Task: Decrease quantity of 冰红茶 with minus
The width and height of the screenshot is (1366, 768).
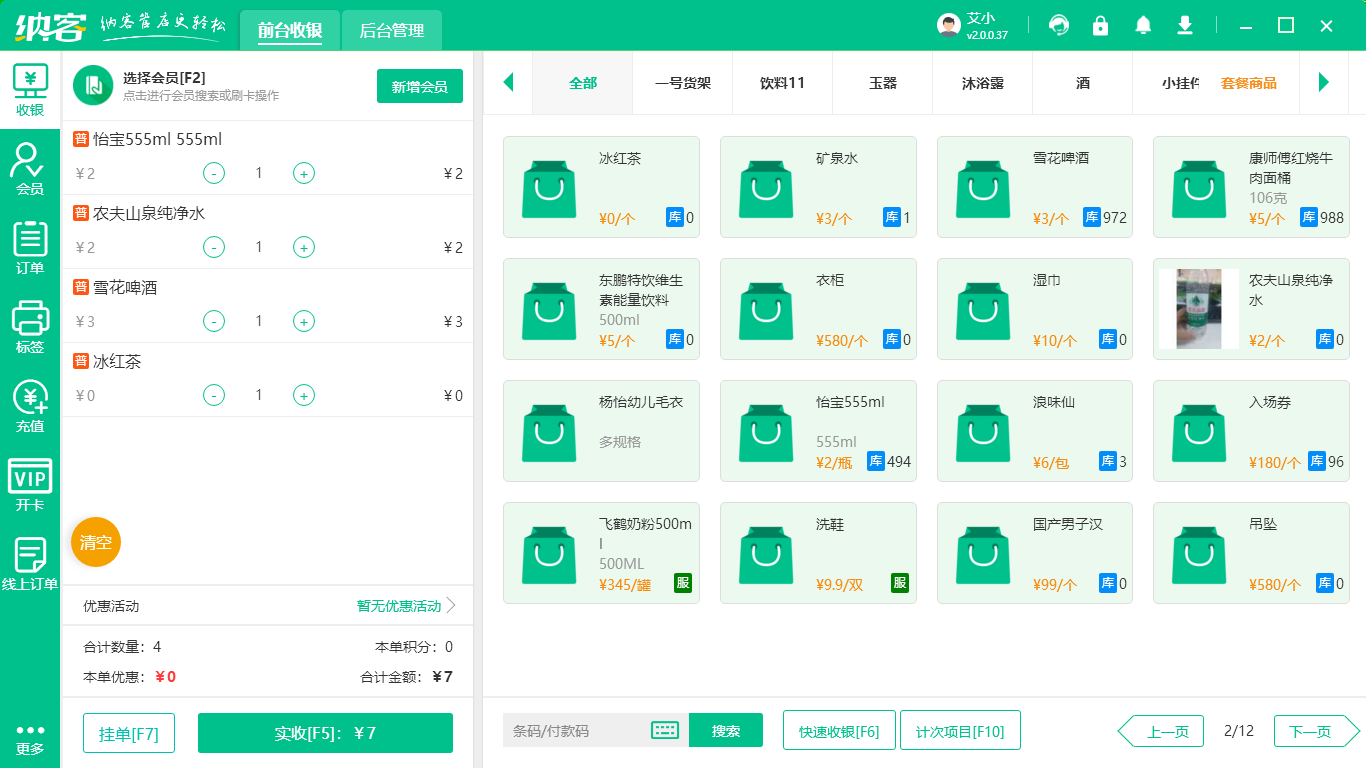Action: tap(214, 395)
